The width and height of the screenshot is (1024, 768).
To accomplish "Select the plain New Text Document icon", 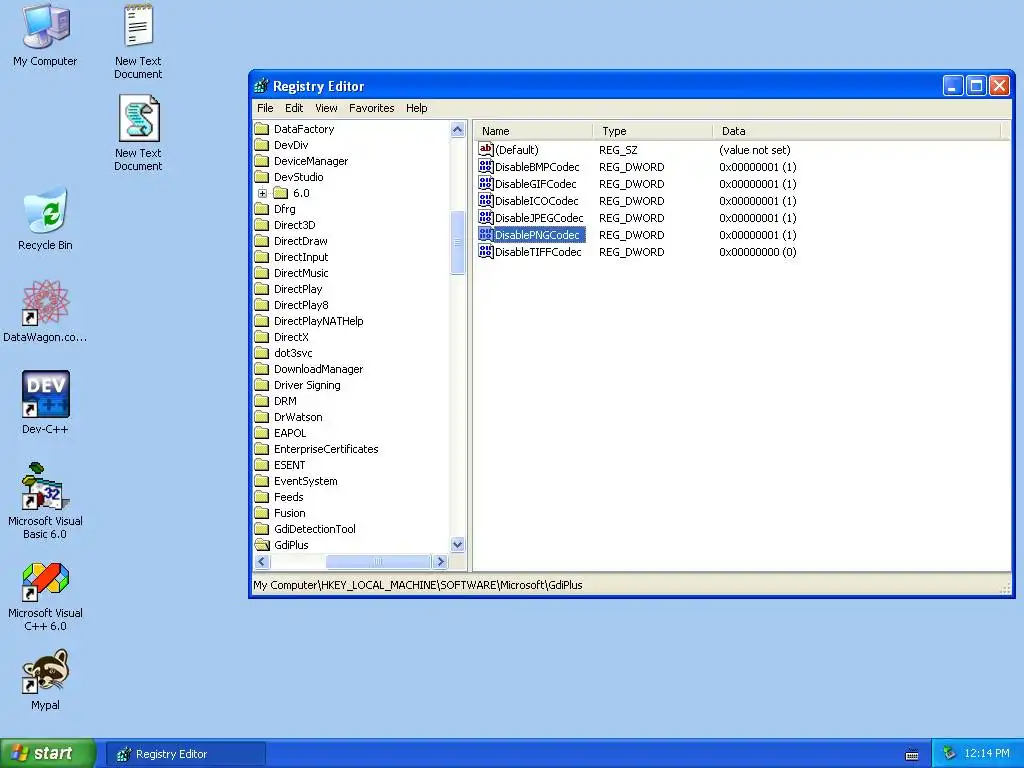I will point(138,26).
